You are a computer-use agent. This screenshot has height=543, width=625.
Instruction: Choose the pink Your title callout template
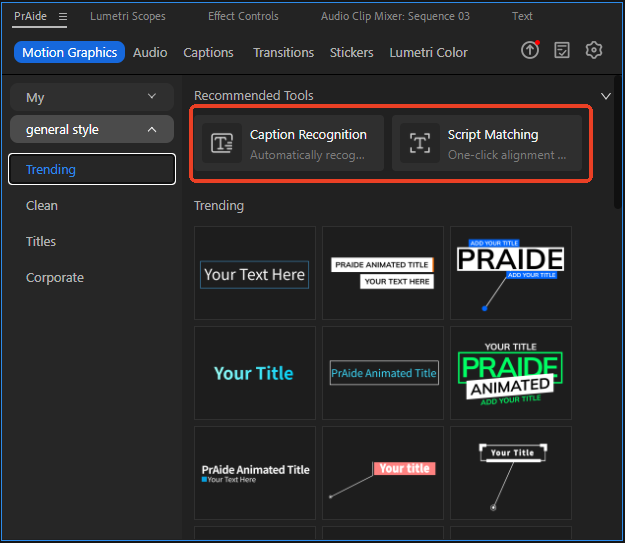tap(383, 473)
